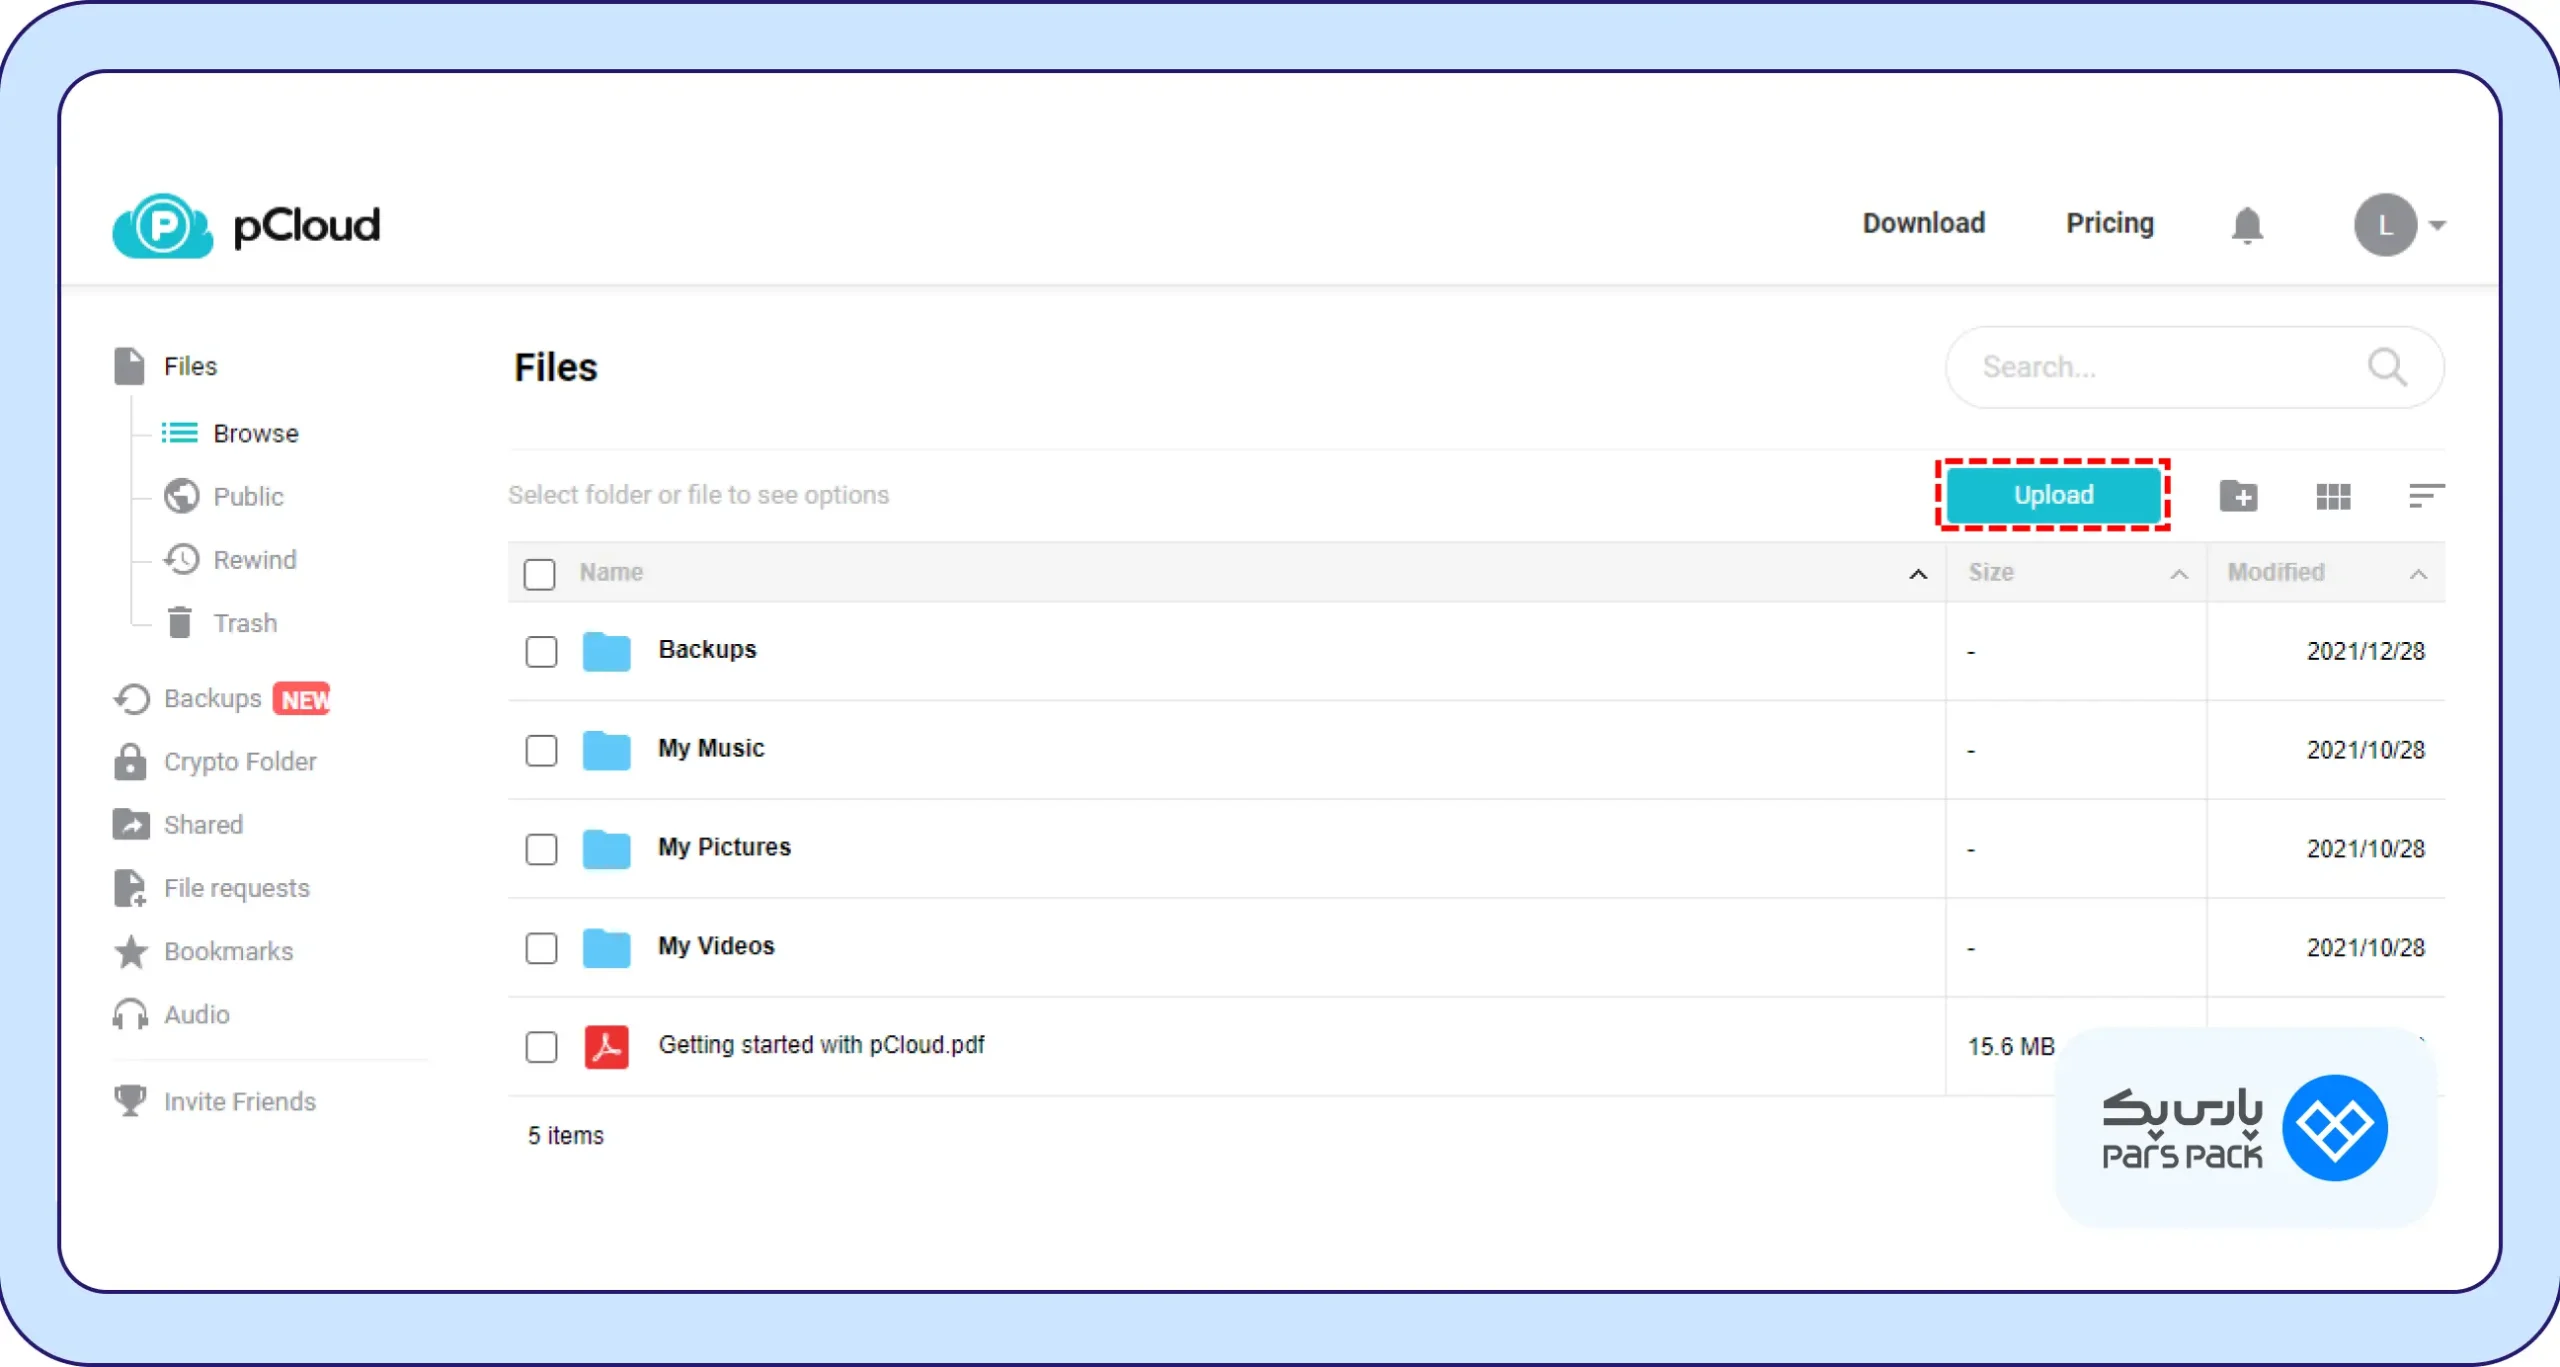This screenshot has width=2560, height=1367.
Task: Open the My Videos folder name
Action: [716, 946]
